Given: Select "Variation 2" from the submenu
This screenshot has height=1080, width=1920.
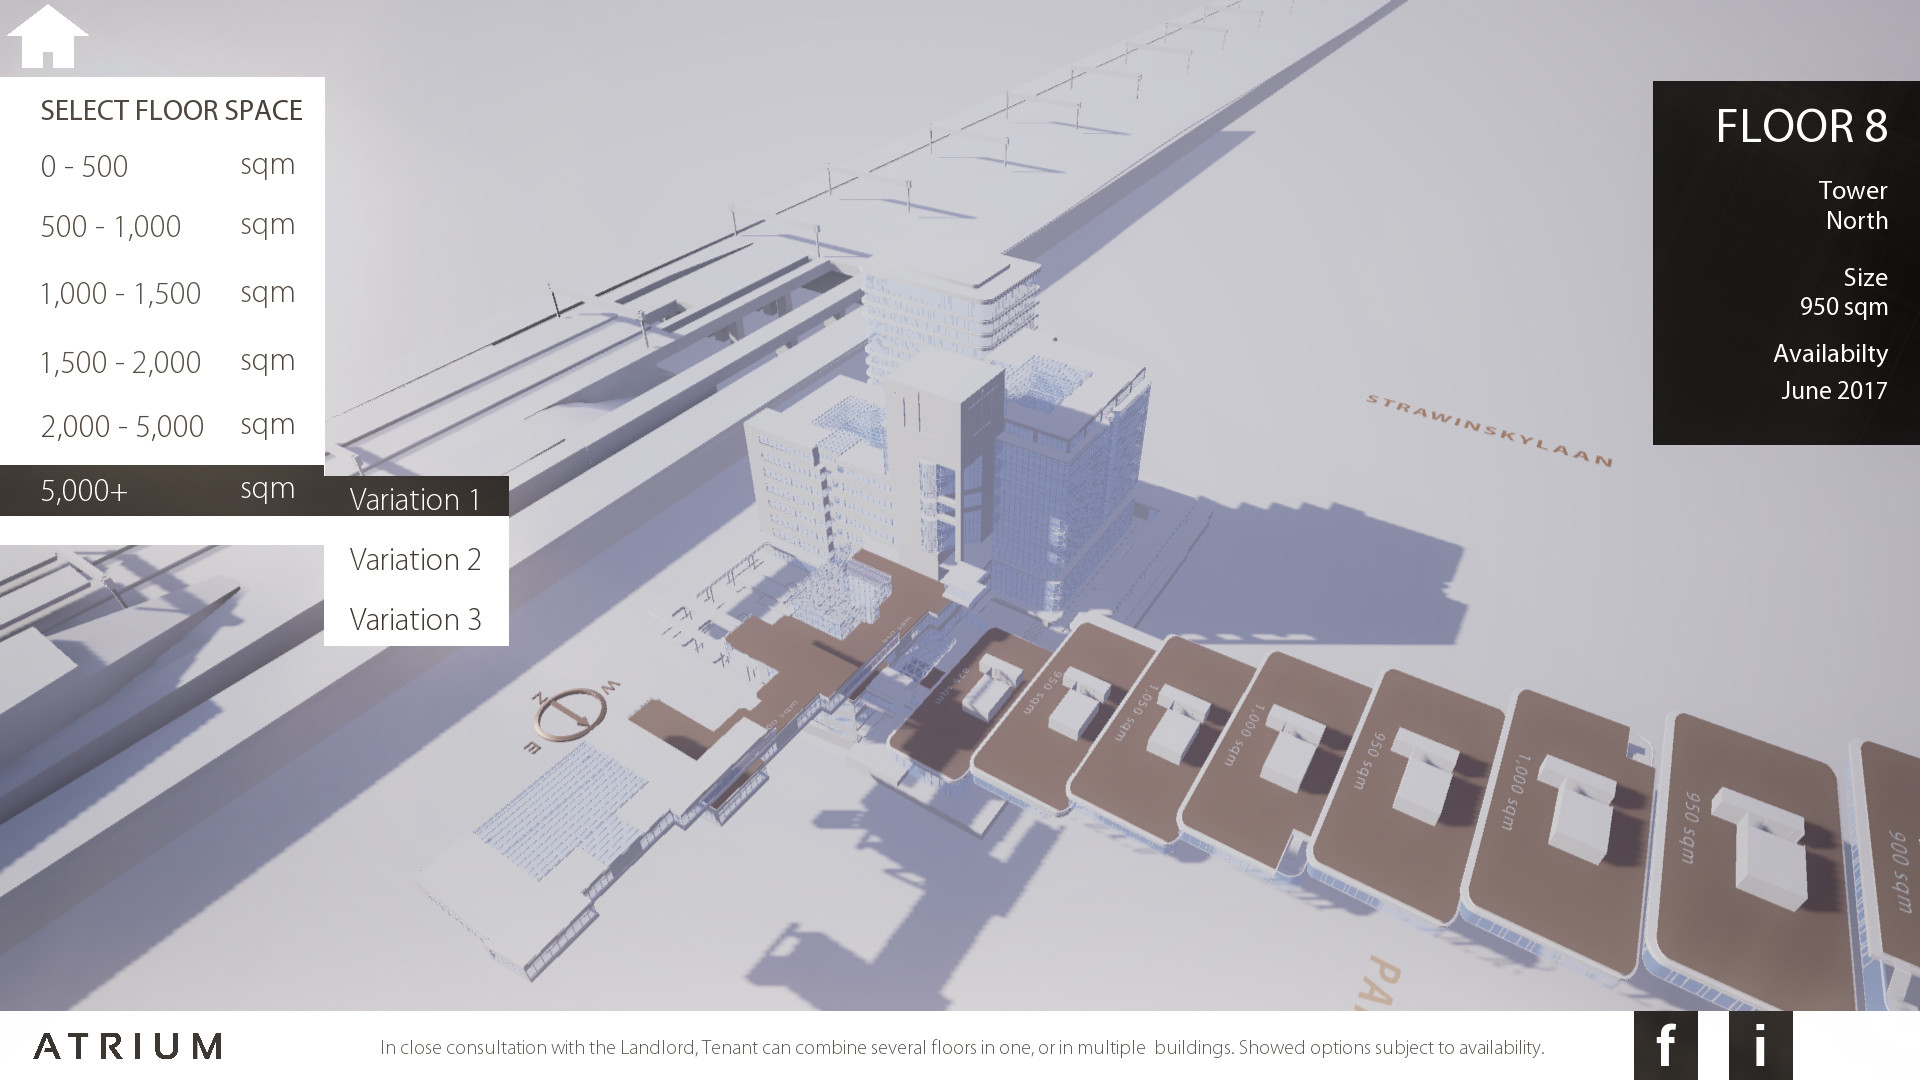Looking at the screenshot, I should (x=414, y=559).
